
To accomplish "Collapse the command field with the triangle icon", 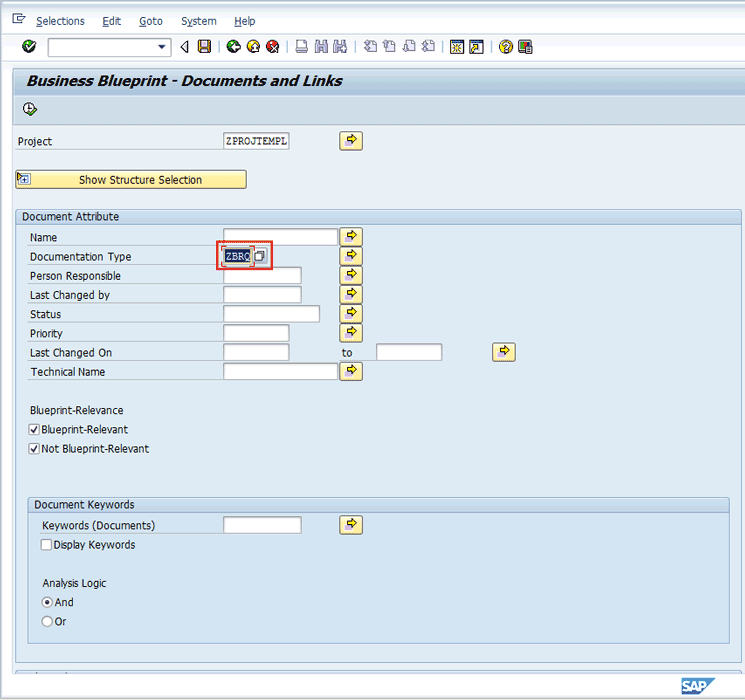I will click(185, 47).
